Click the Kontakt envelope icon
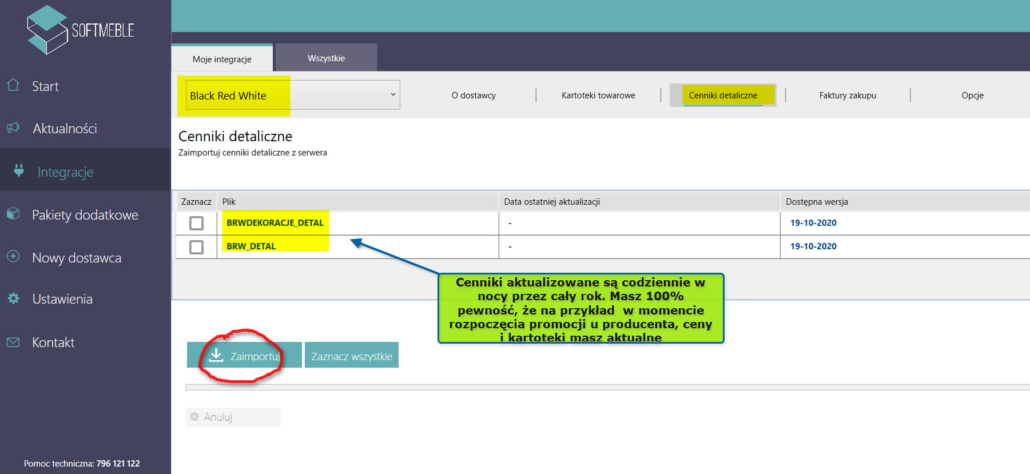The width and height of the screenshot is (1030, 474). coord(13,342)
